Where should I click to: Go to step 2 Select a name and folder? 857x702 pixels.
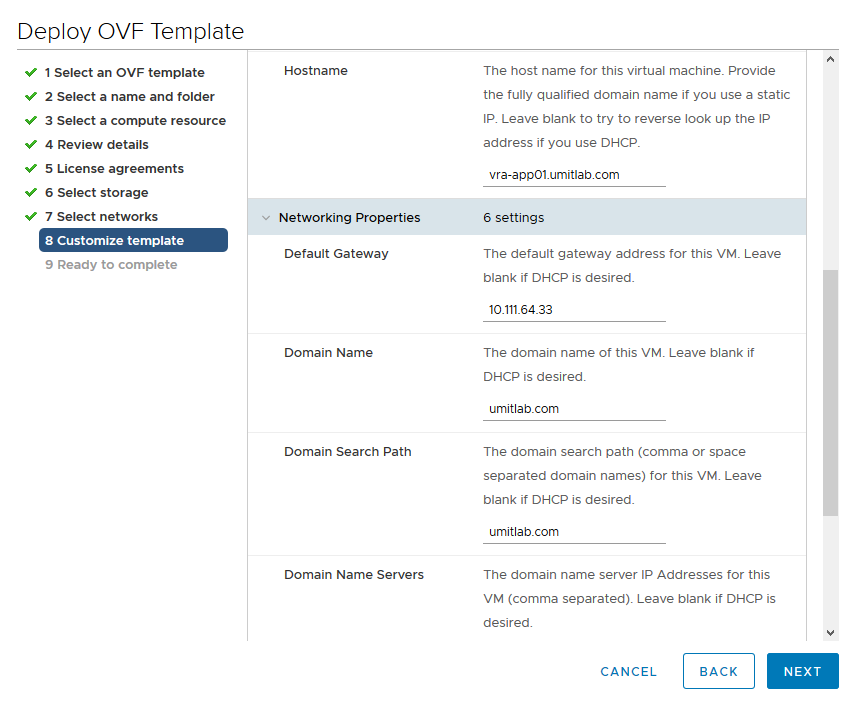(x=129, y=97)
